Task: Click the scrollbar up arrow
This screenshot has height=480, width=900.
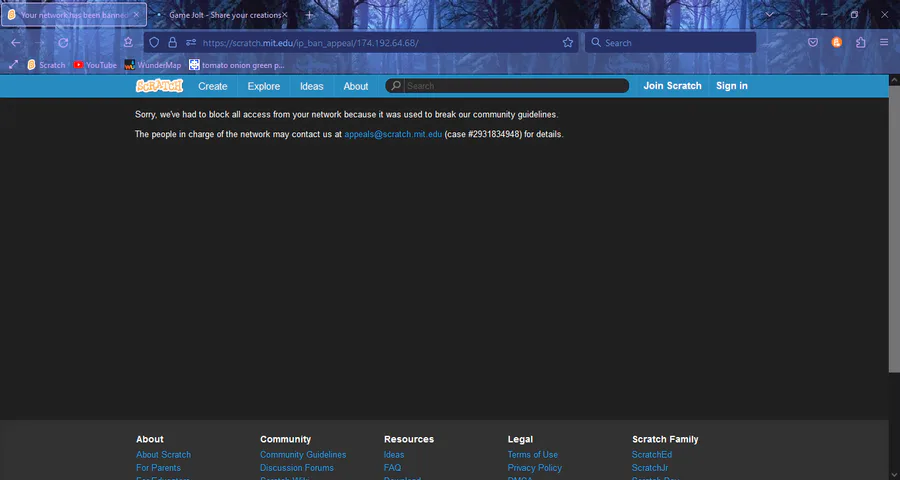Action: point(894,80)
